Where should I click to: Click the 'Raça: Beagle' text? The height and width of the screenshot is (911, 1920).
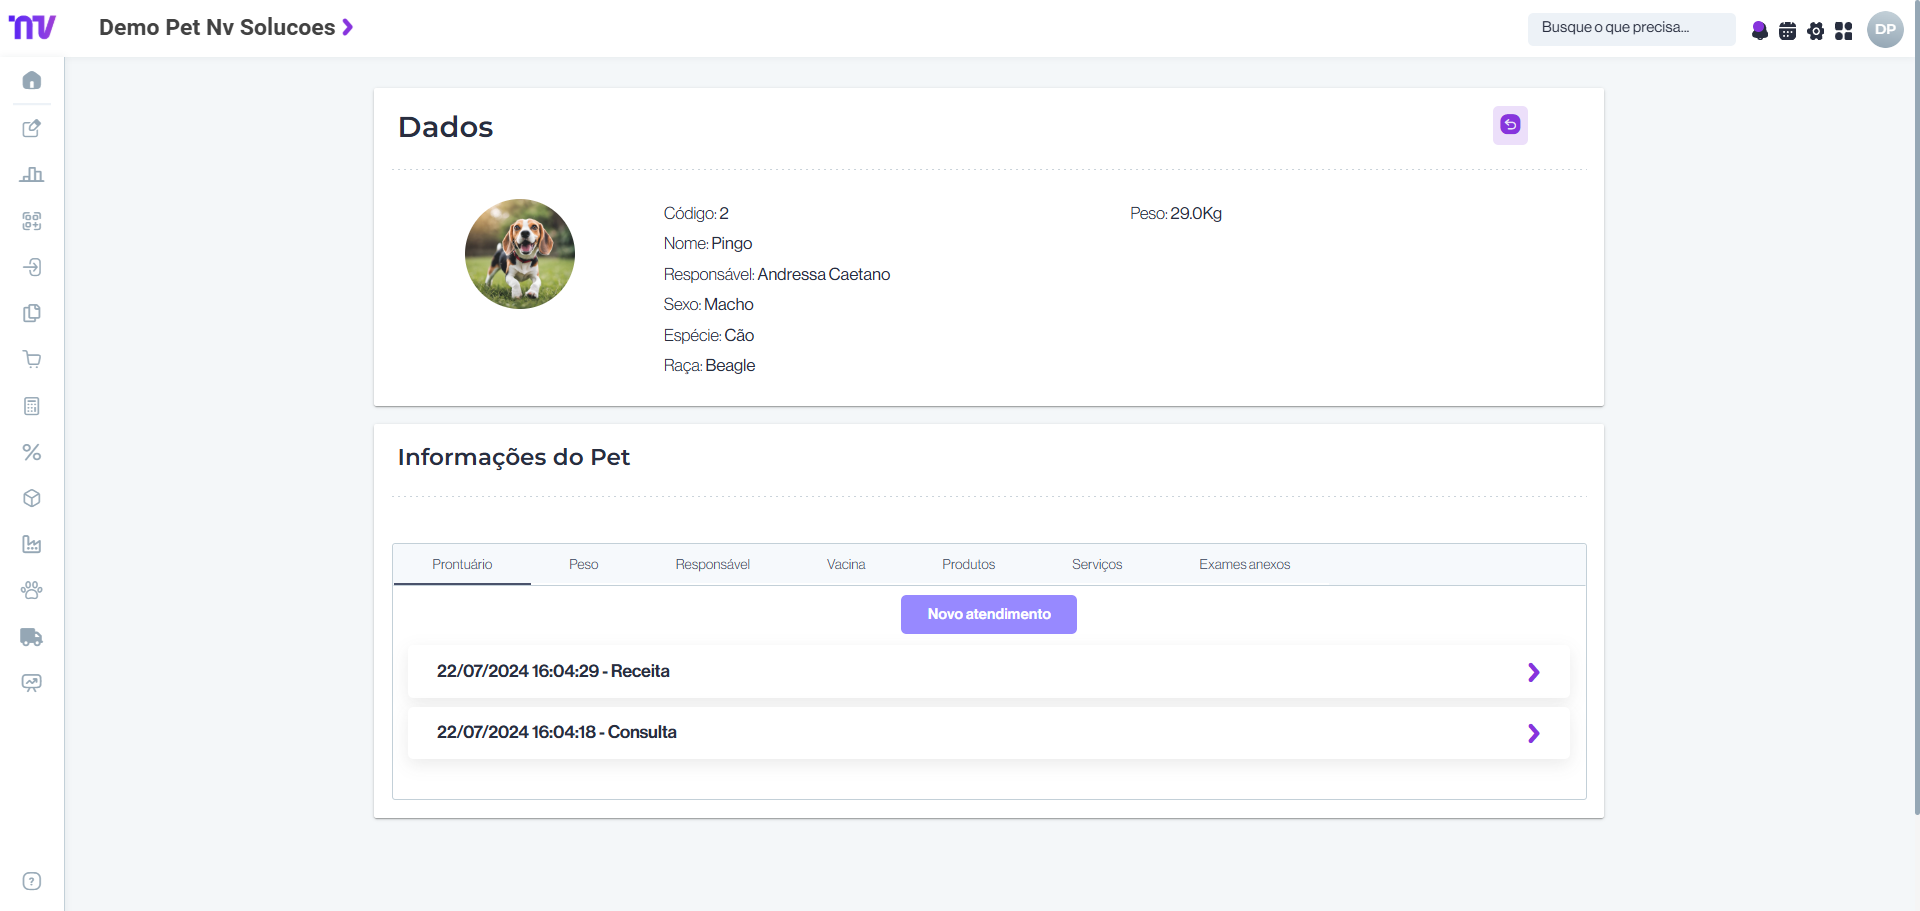[x=710, y=365]
